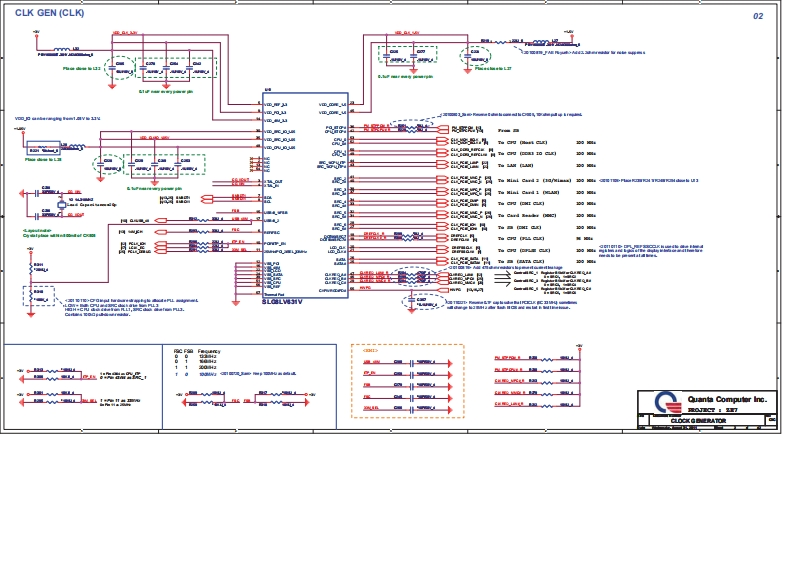Click the L33 inductor symbol at top left
Screen dimensions: 793x561
tap(77, 47)
